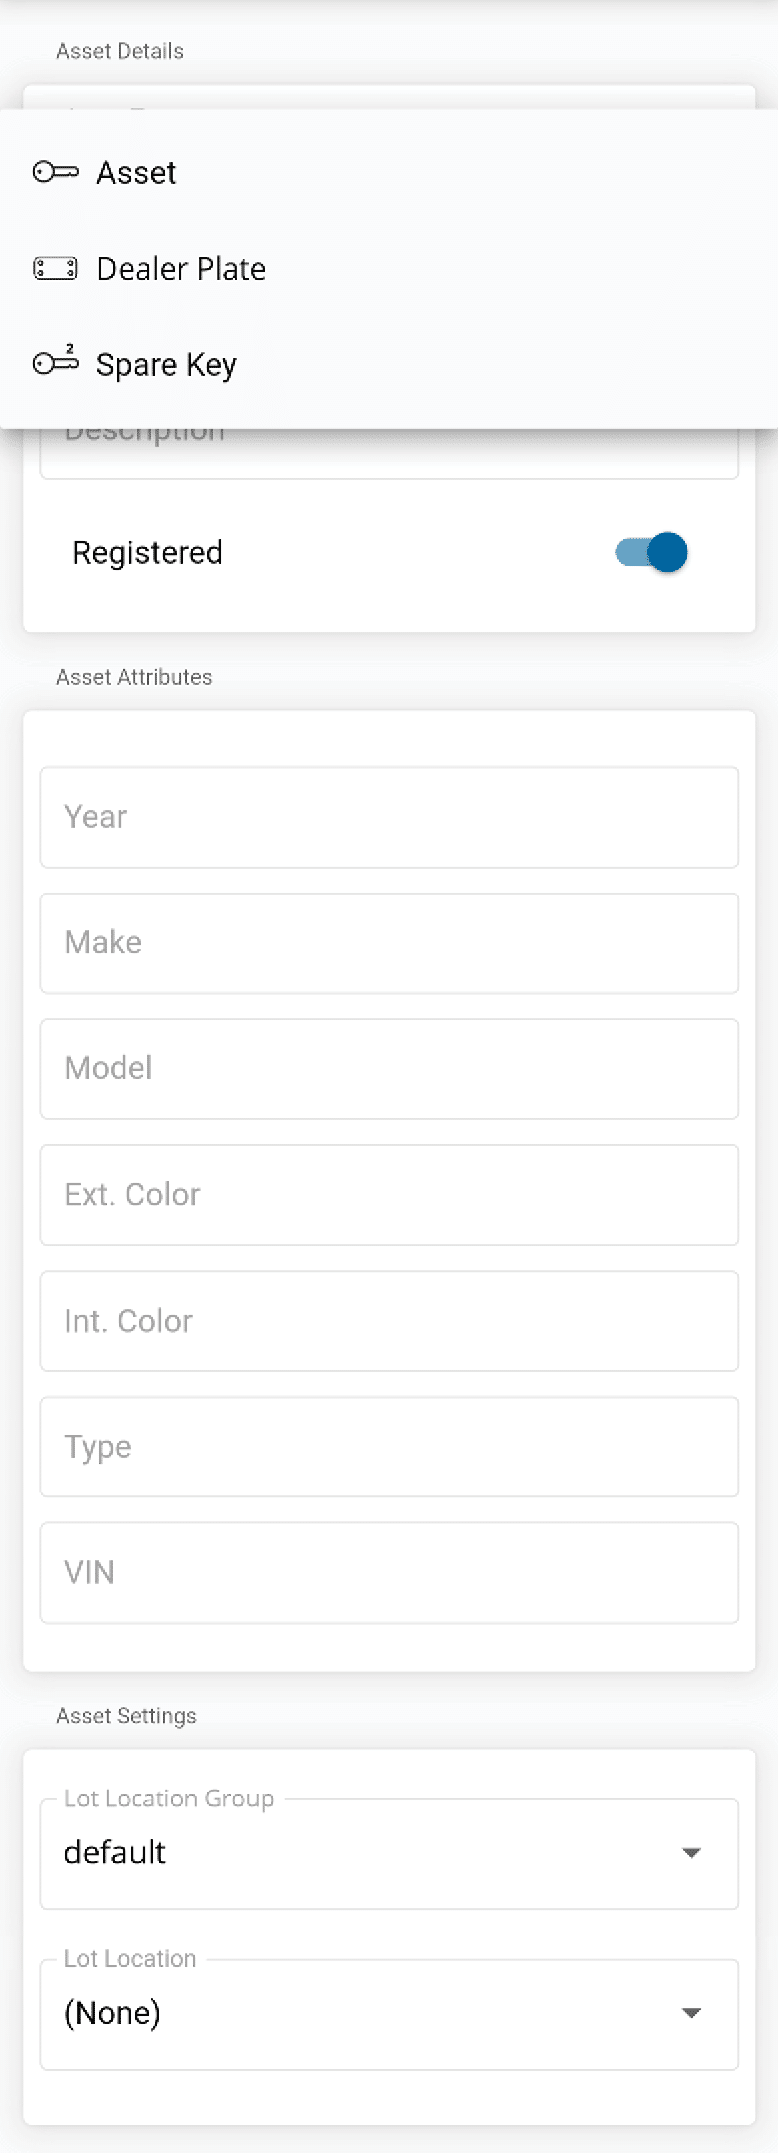Open the Lot Location Group dropdown
Image resolution: width=778 pixels, height=2153 pixels.
click(388, 1852)
